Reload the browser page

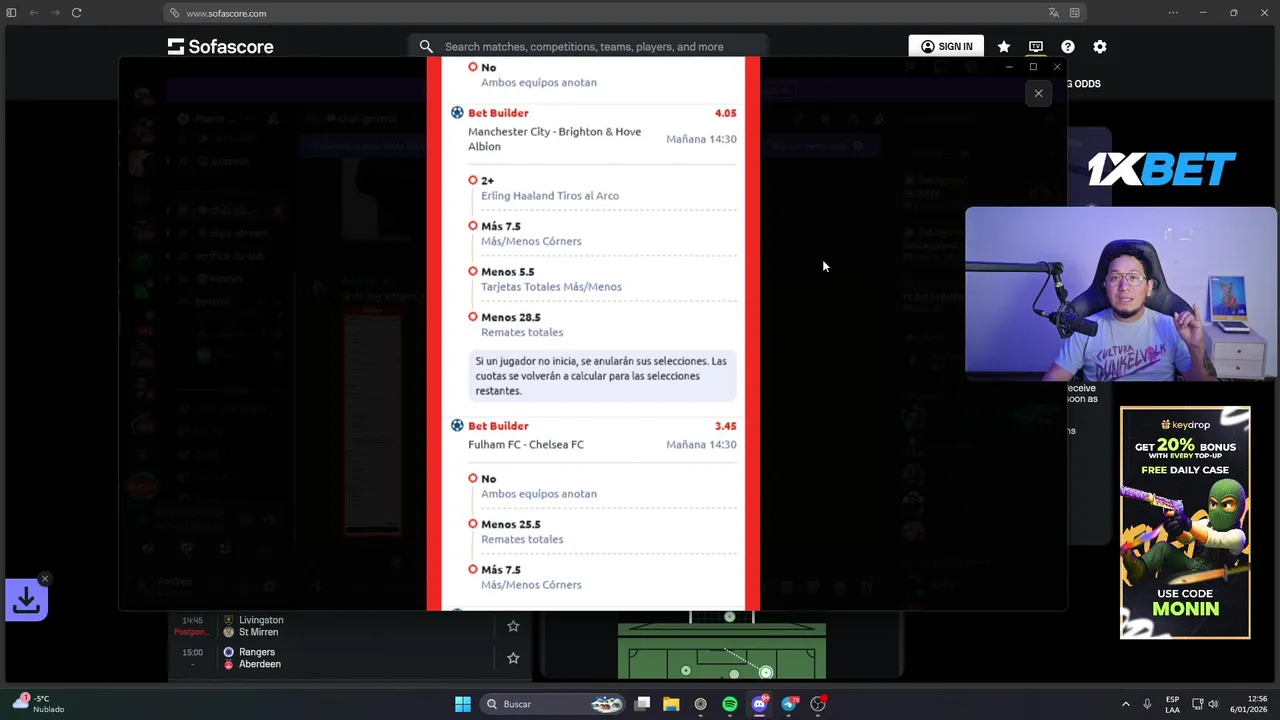click(76, 13)
